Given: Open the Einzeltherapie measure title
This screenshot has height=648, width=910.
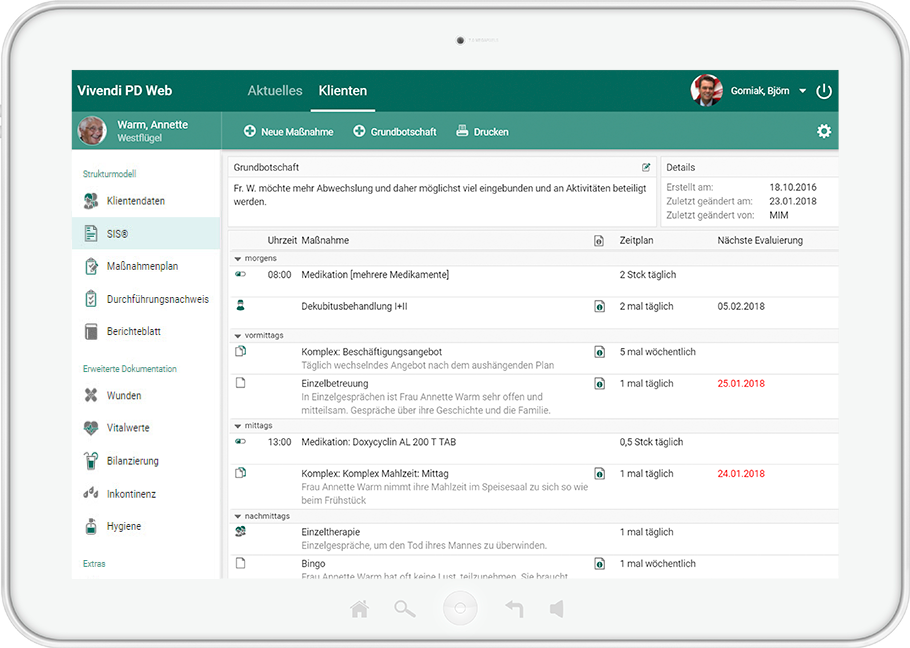Looking at the screenshot, I should pyautogui.click(x=331, y=532).
